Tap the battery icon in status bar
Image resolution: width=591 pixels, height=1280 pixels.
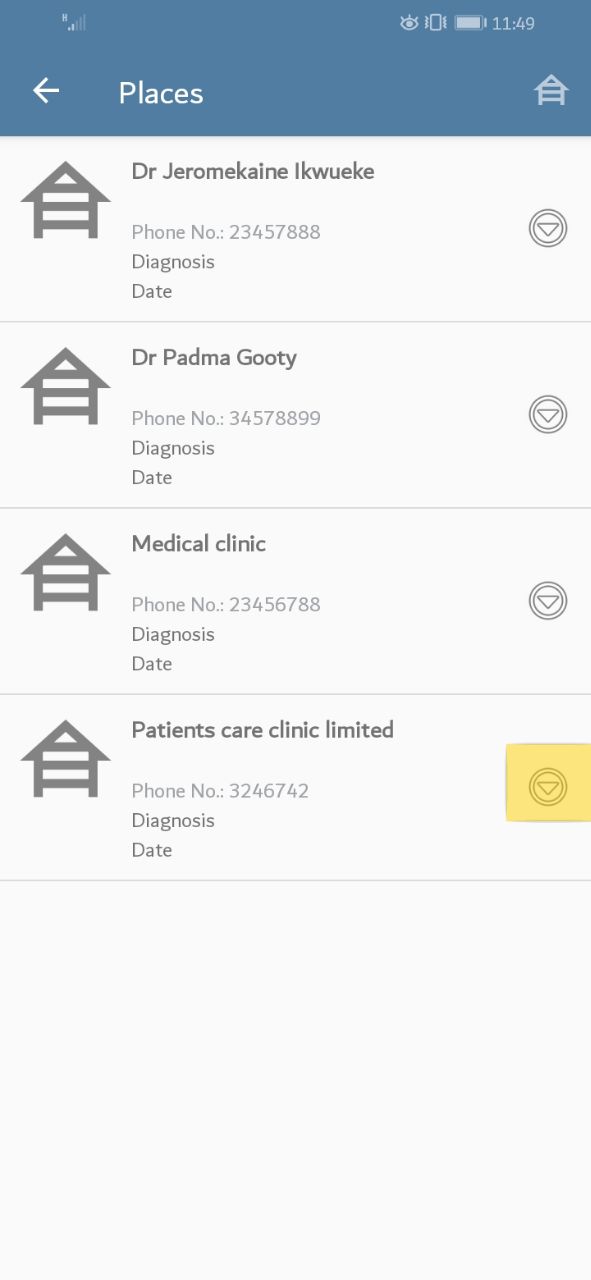click(470, 22)
